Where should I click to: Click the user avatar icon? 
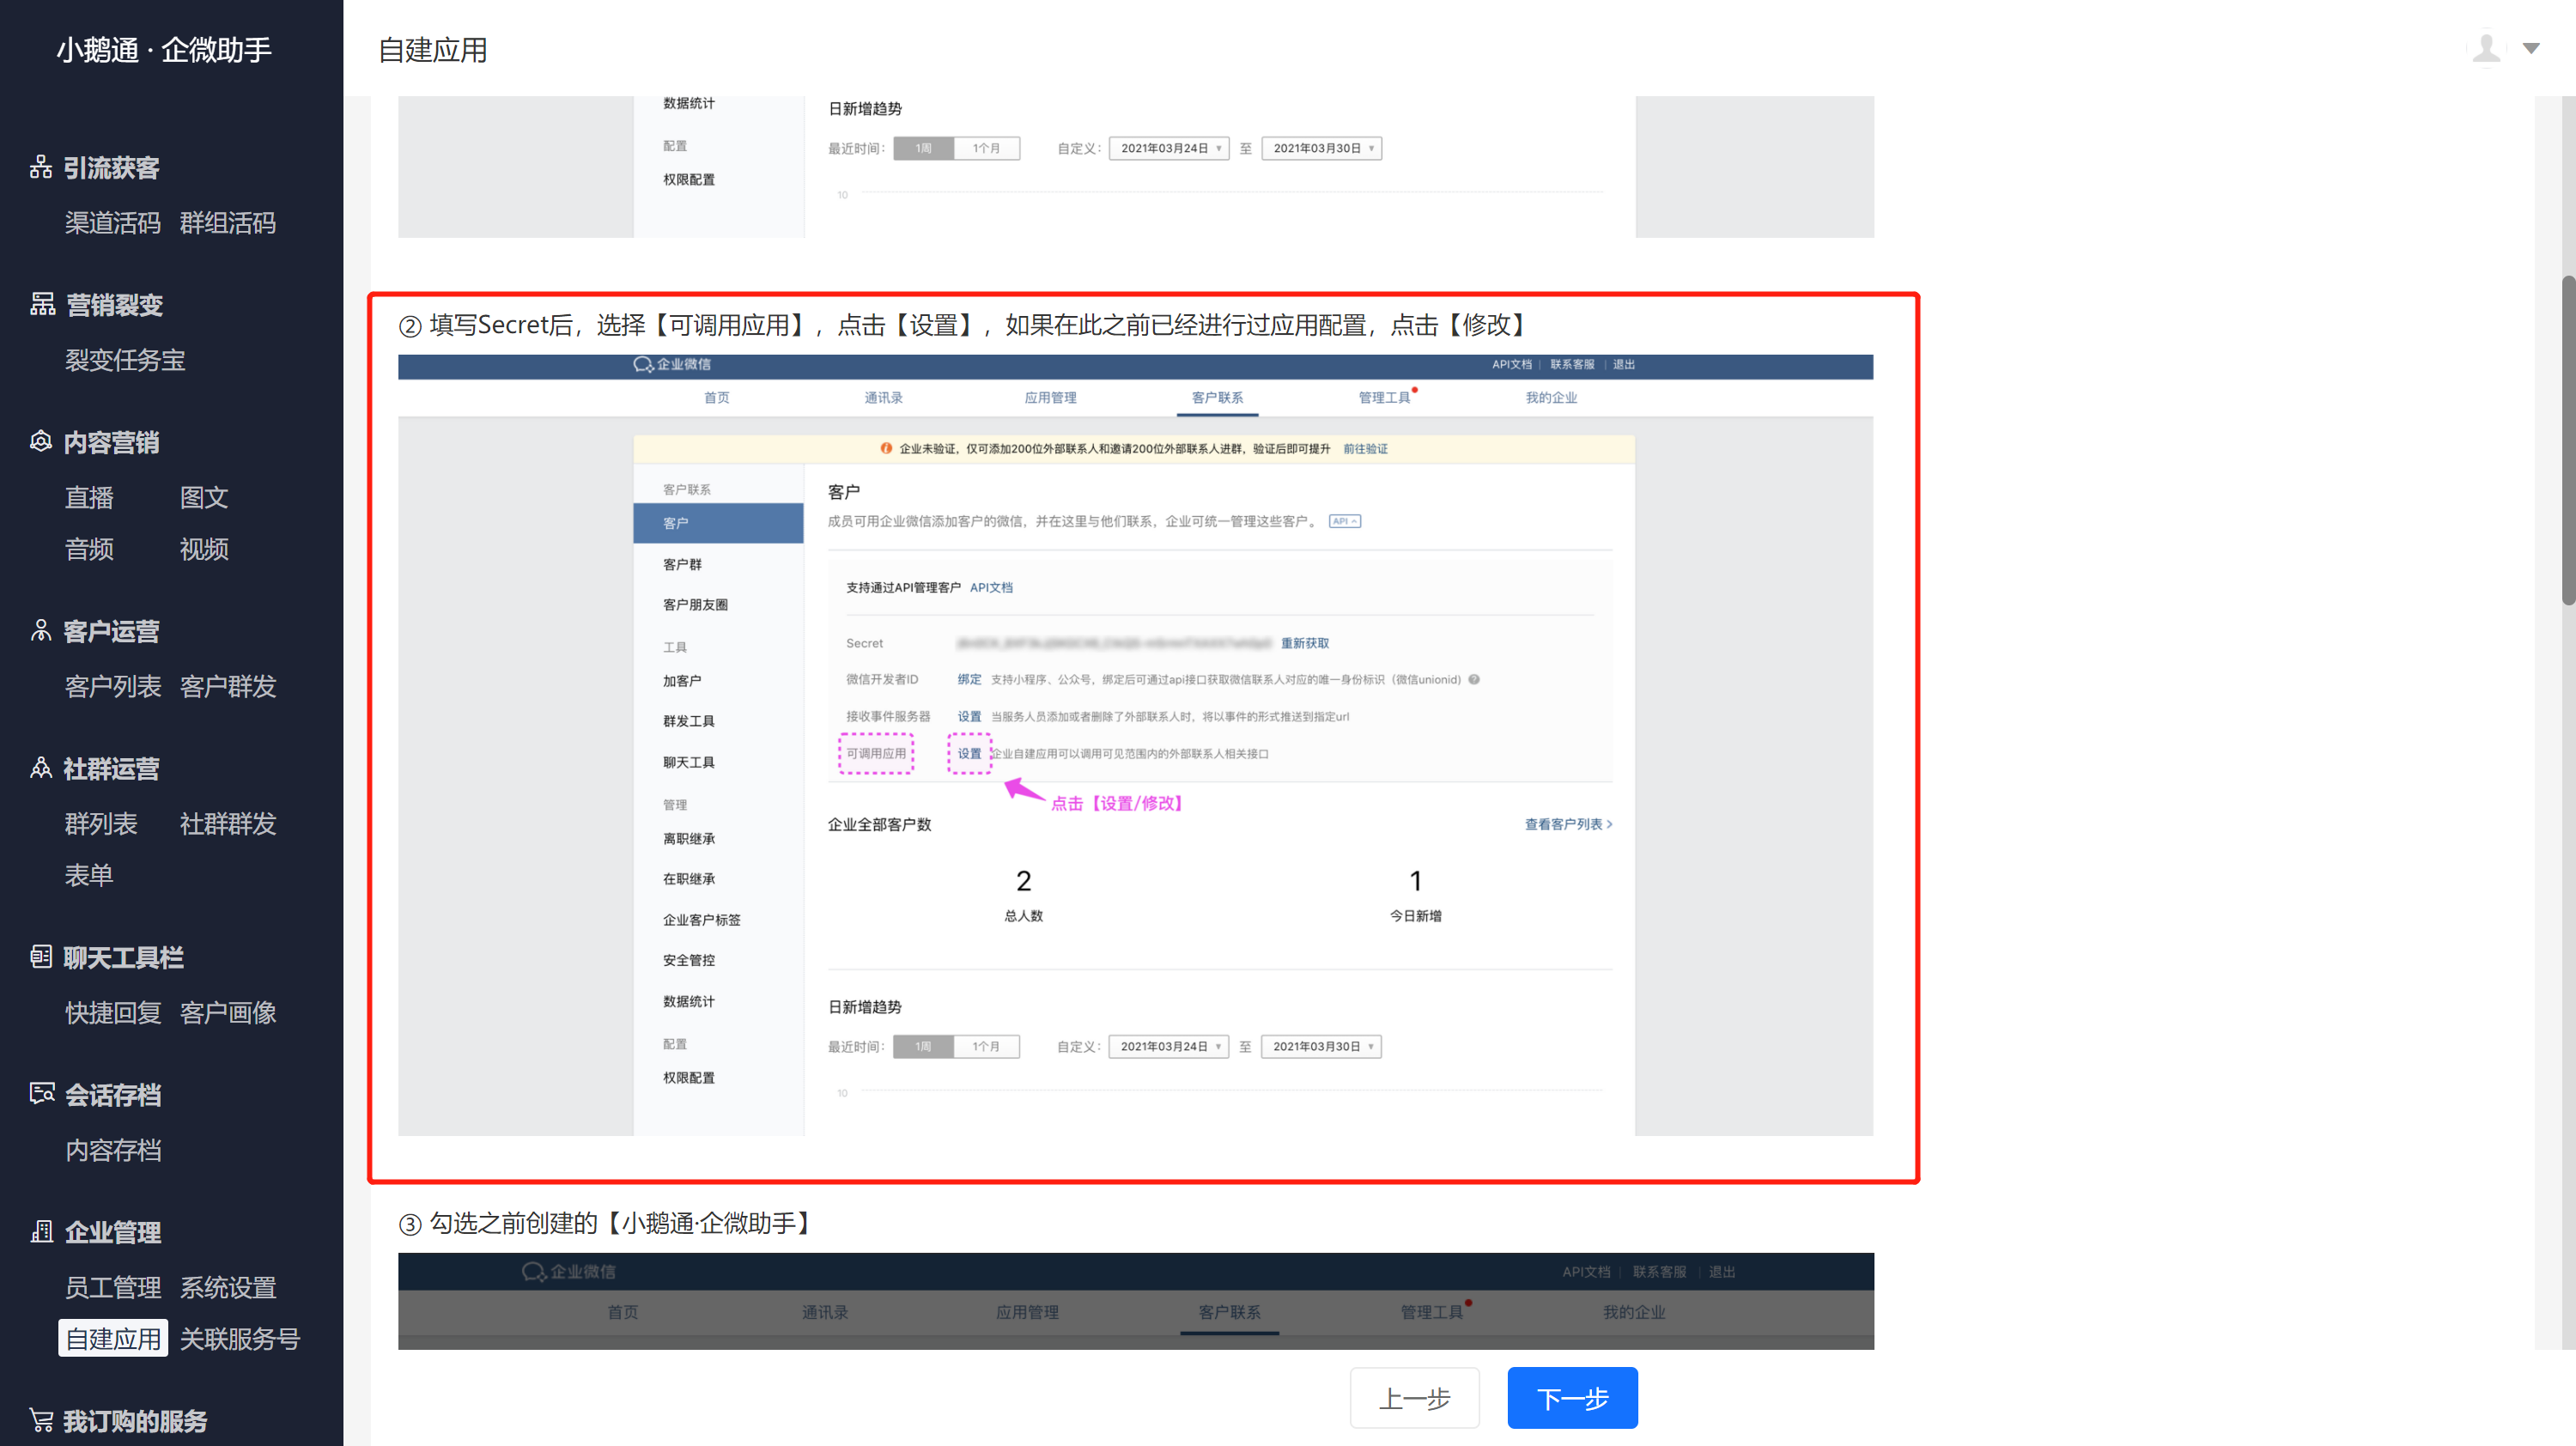click(2486, 47)
